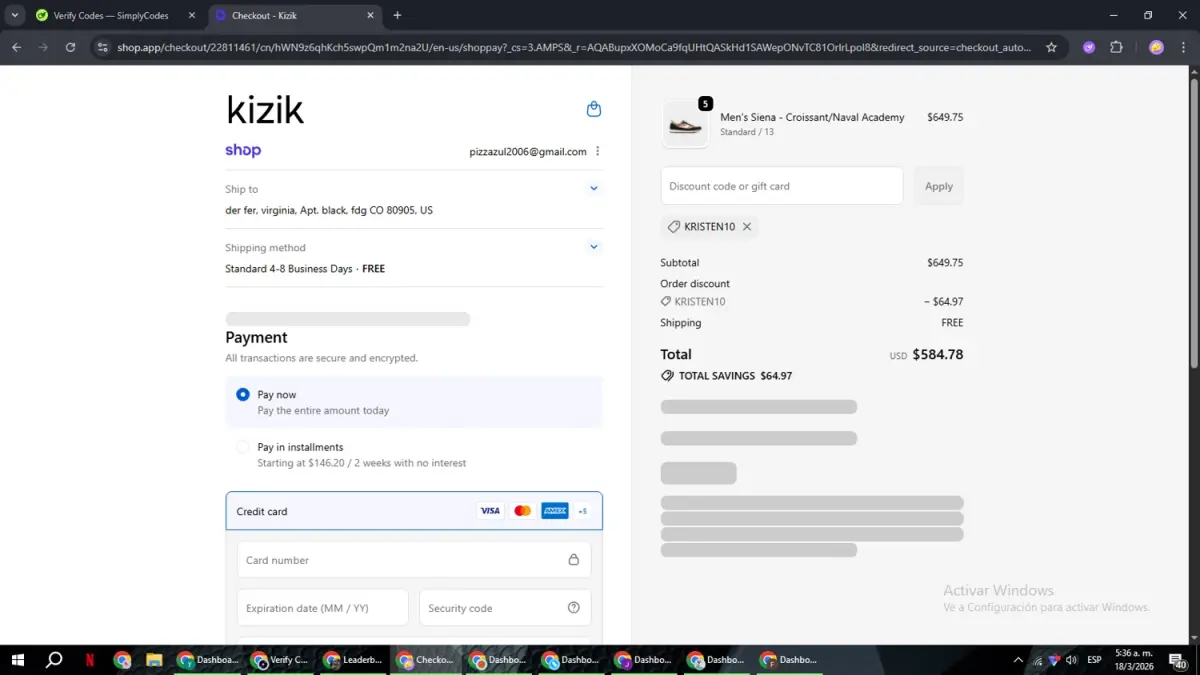
Task: Click the purple extension icon in toolbar
Action: click(x=1089, y=47)
